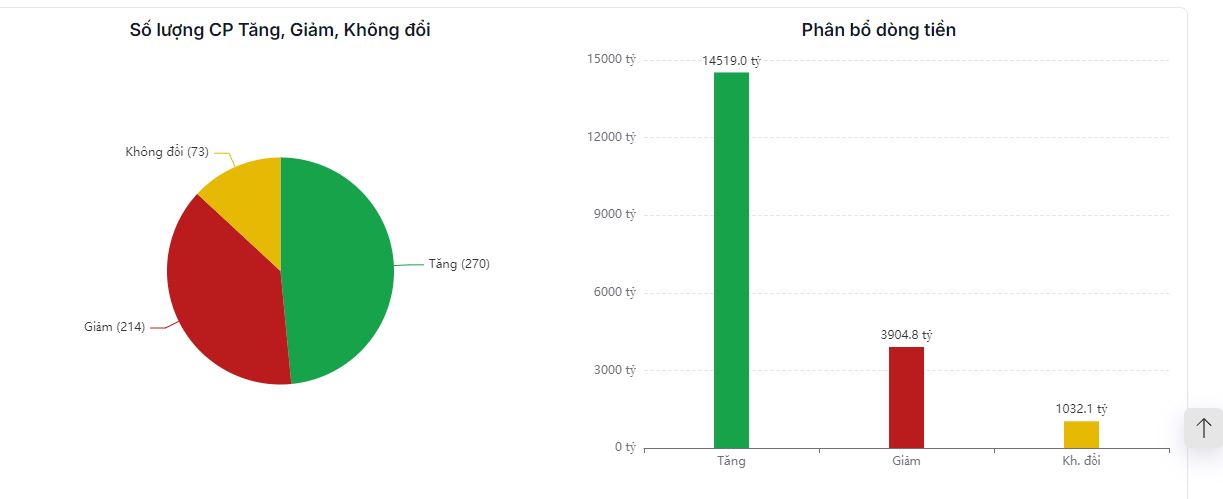This screenshot has height=499, width=1223.
Task: Click the '3904.8 tỷ' bar value label
Action: point(906,335)
